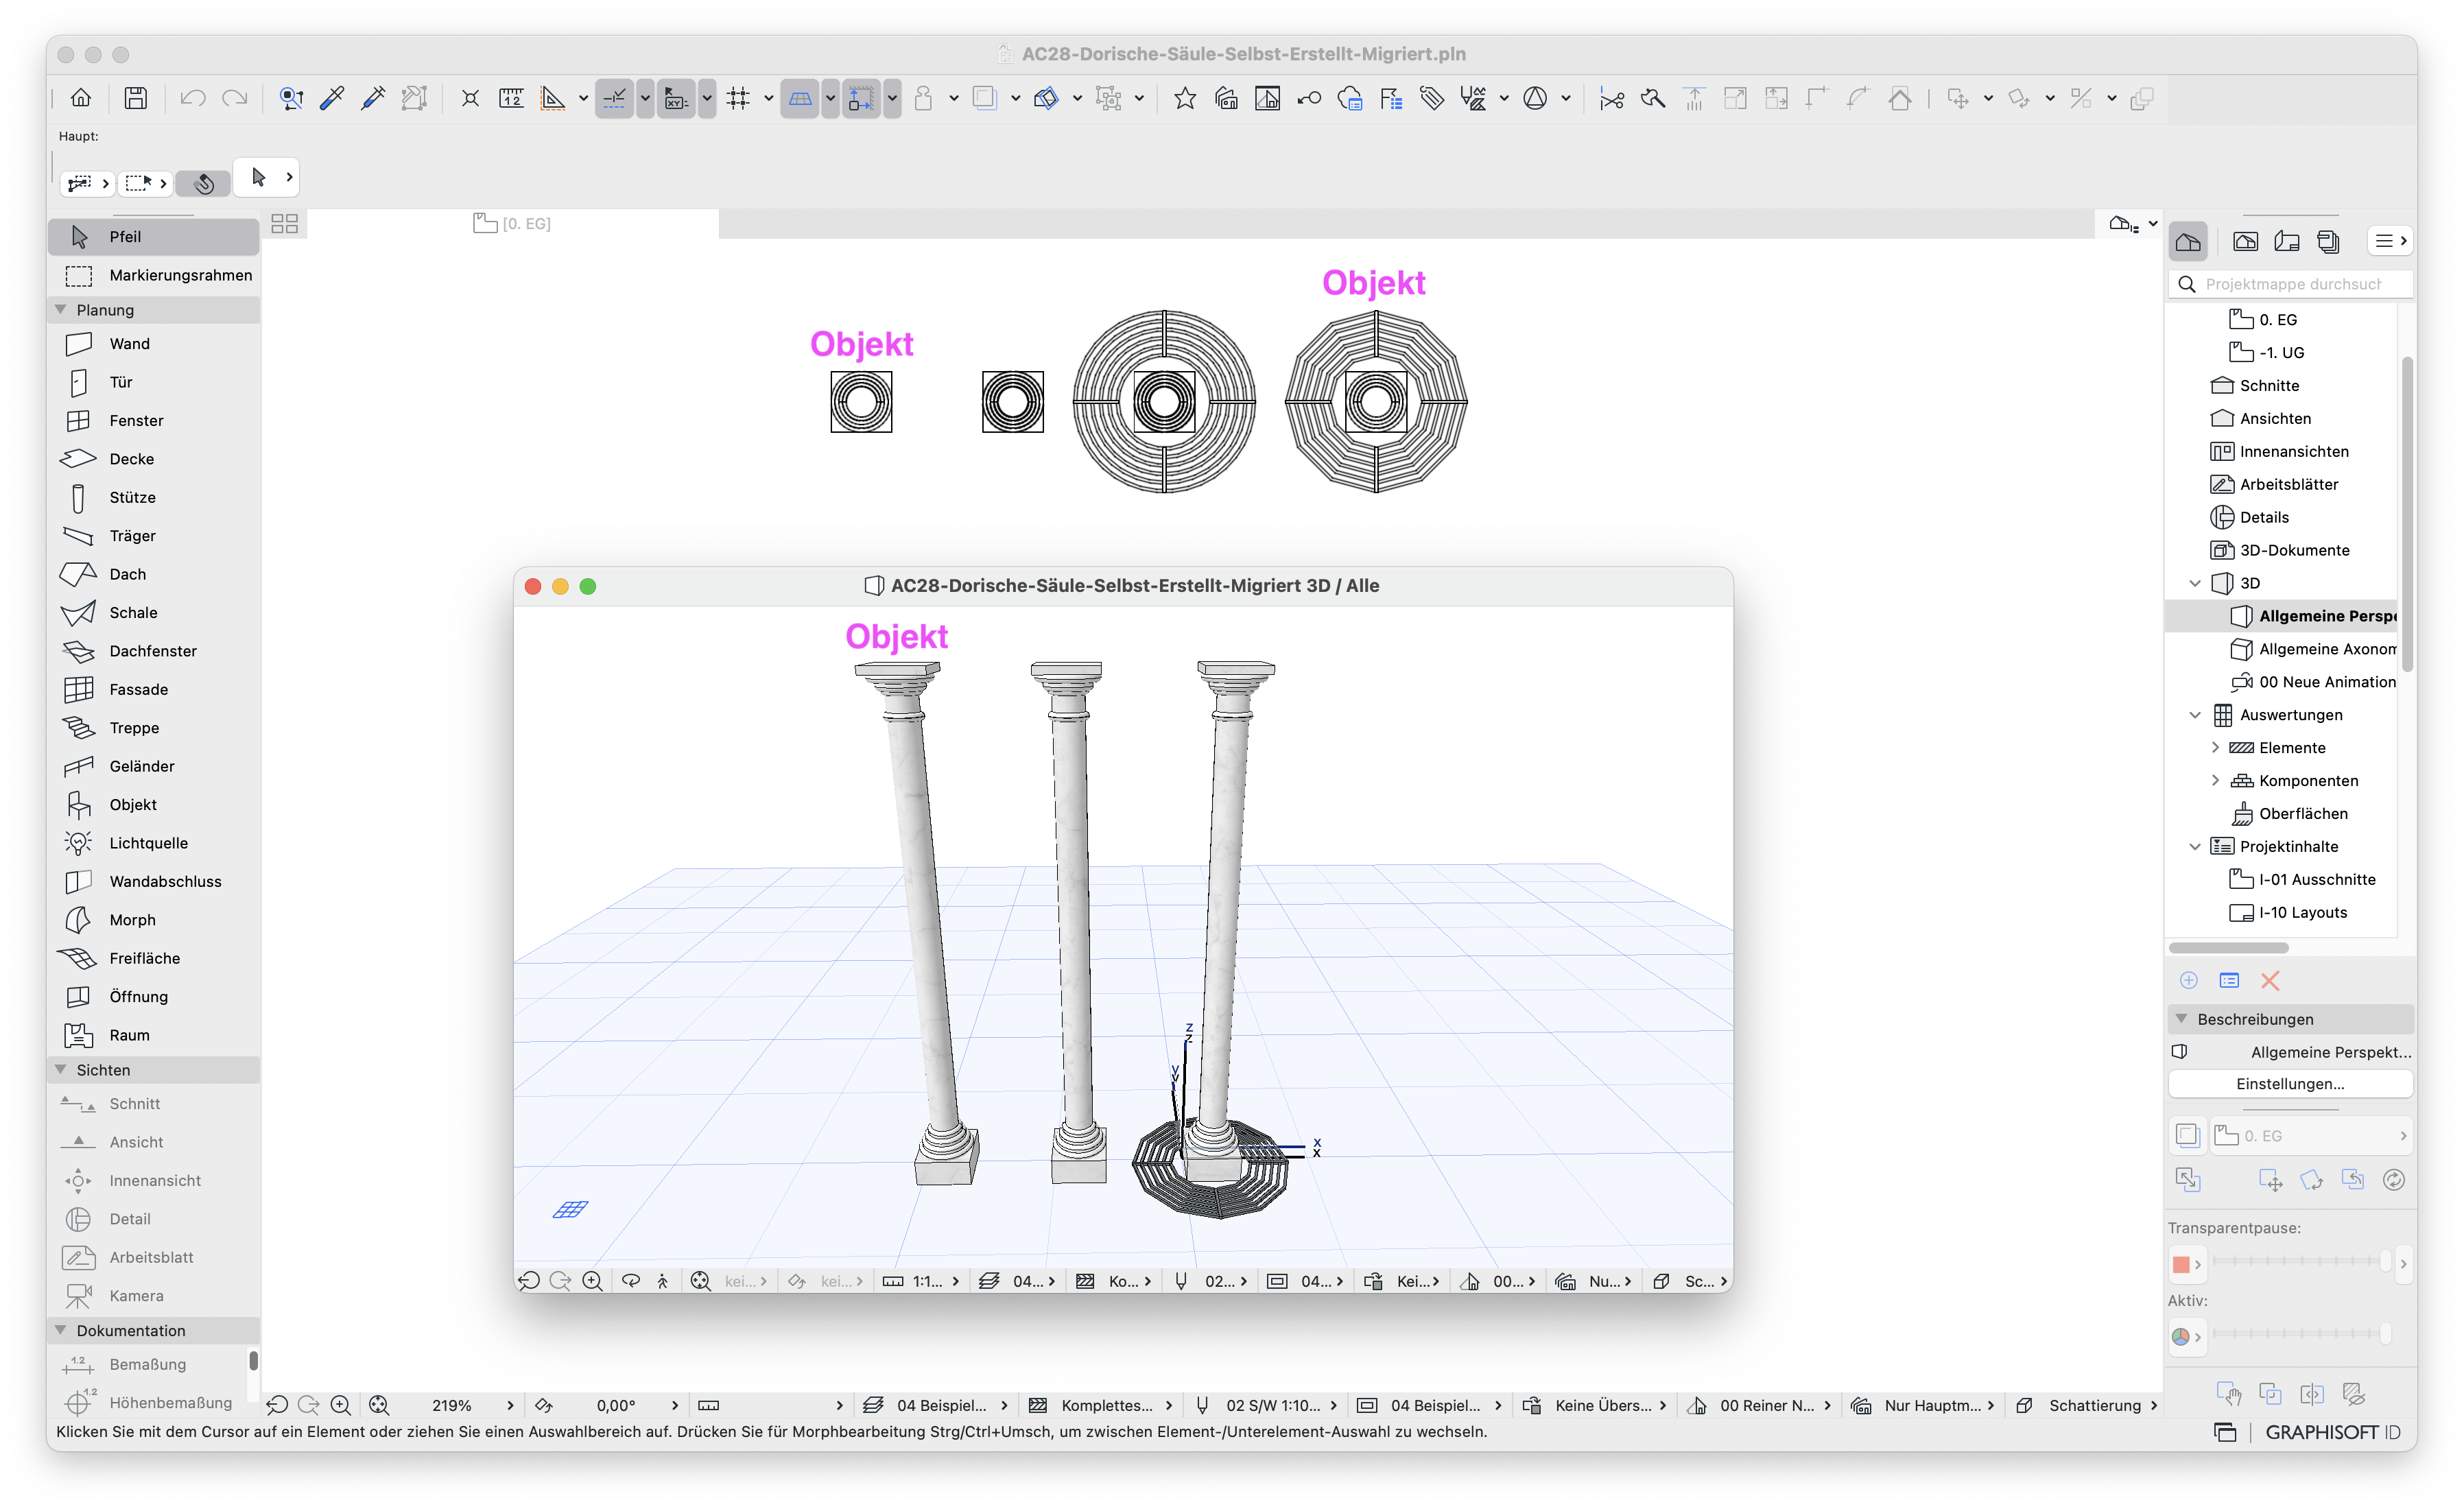Select the Markierungsrahmen marquee tool
The image size is (2464, 1509).
pos(154,275)
